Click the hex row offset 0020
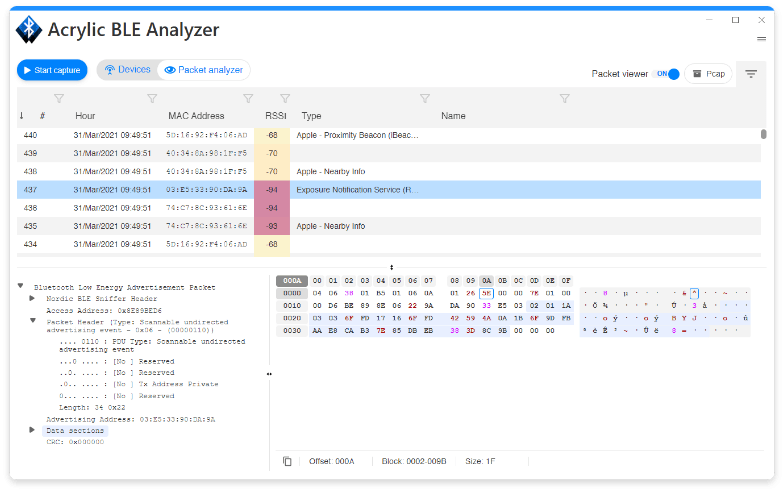Image resolution: width=784 pixels, height=492 pixels. click(x=292, y=318)
